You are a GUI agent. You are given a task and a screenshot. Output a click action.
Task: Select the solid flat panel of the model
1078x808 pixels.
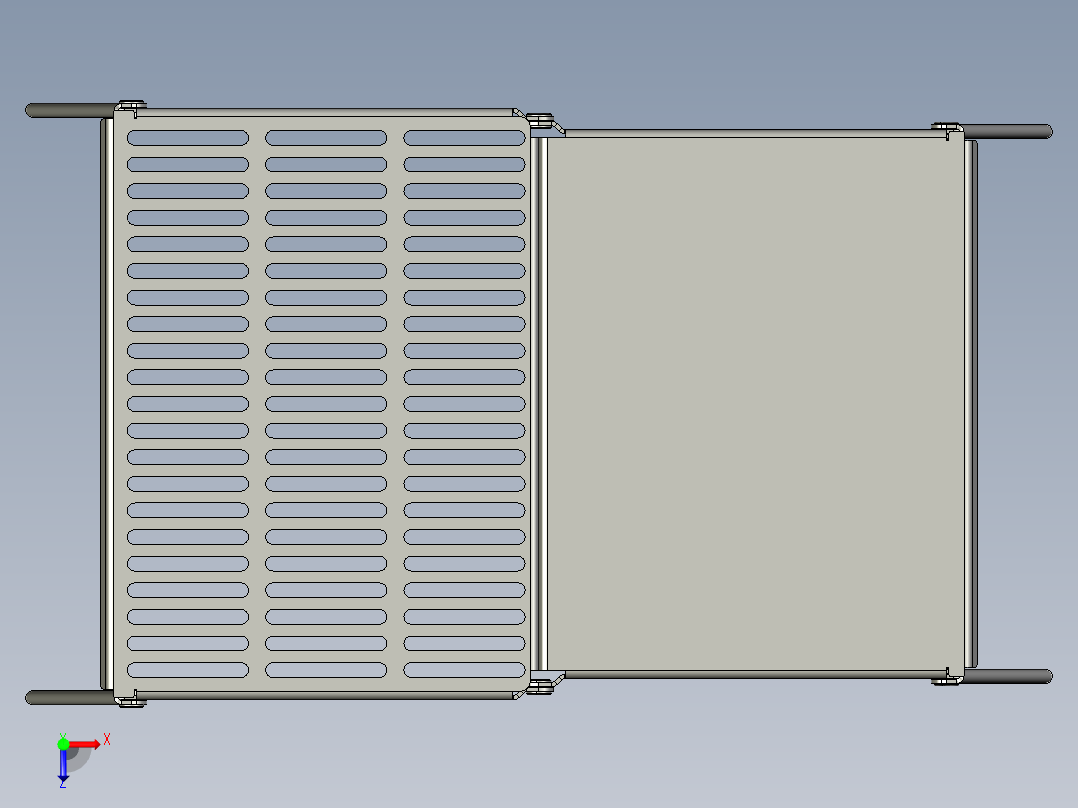pyautogui.click(x=756, y=404)
